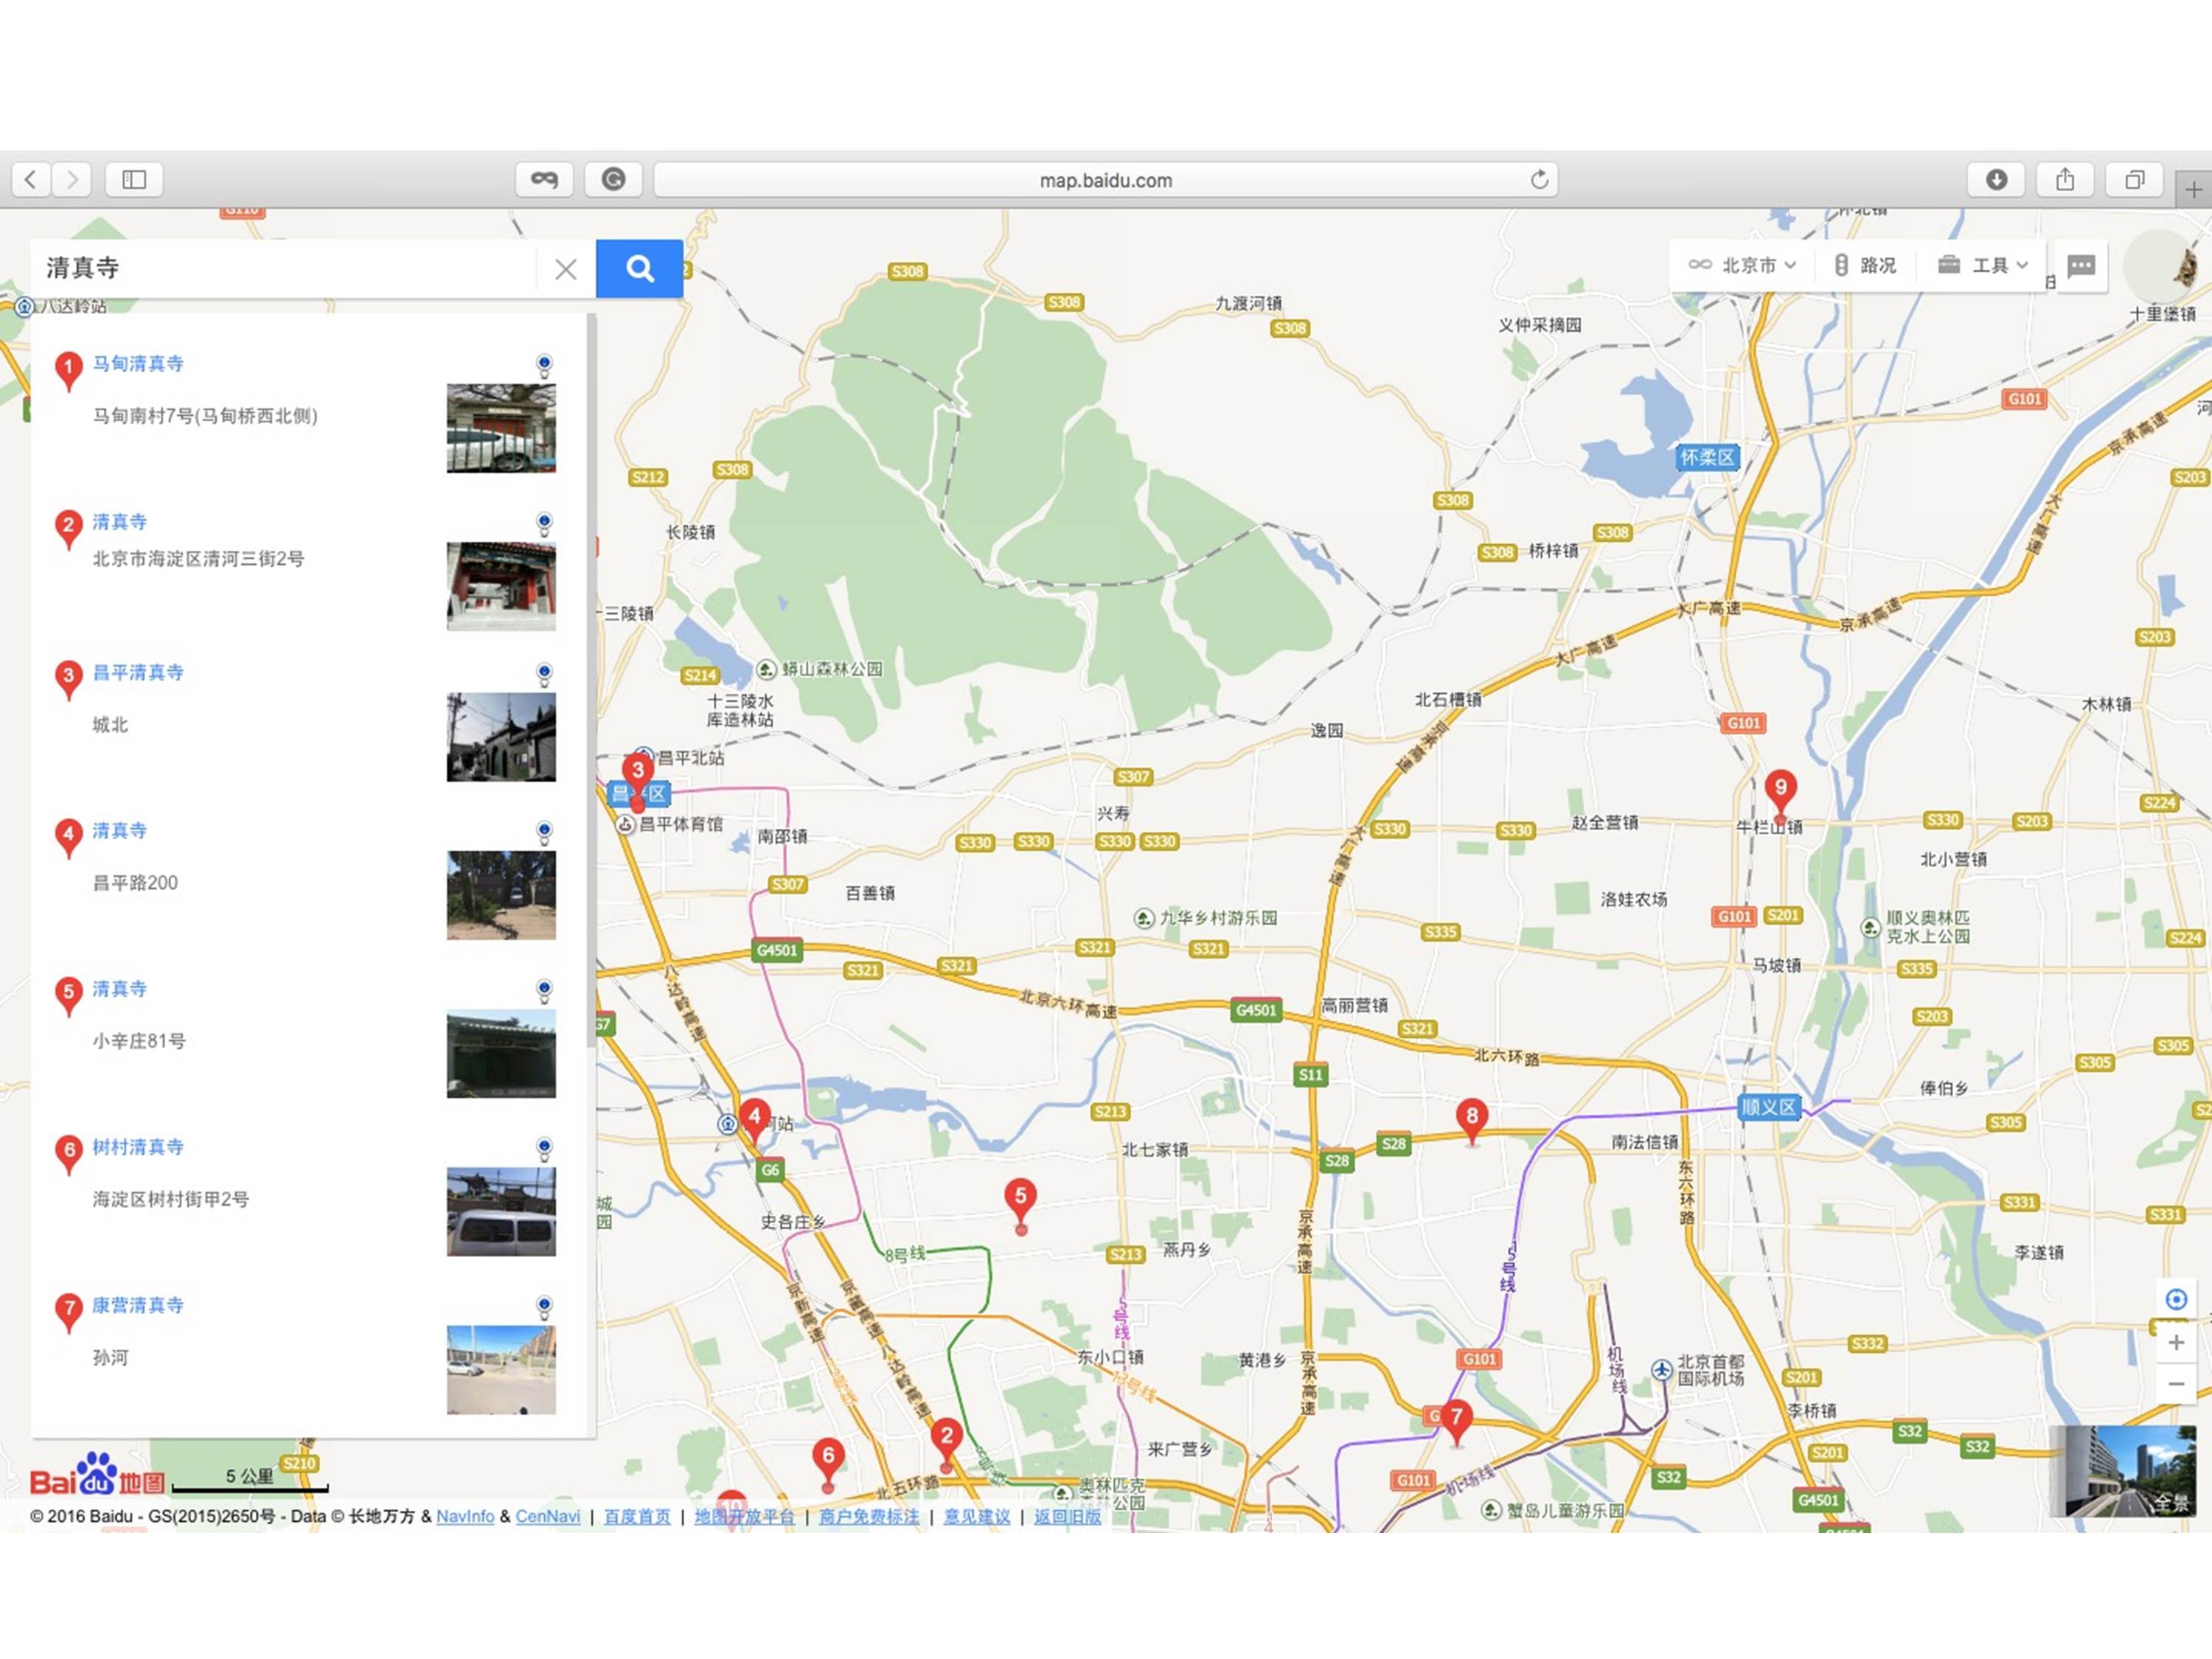Reload the page via address bar icon
2212x1659 pixels.
[x=1539, y=179]
